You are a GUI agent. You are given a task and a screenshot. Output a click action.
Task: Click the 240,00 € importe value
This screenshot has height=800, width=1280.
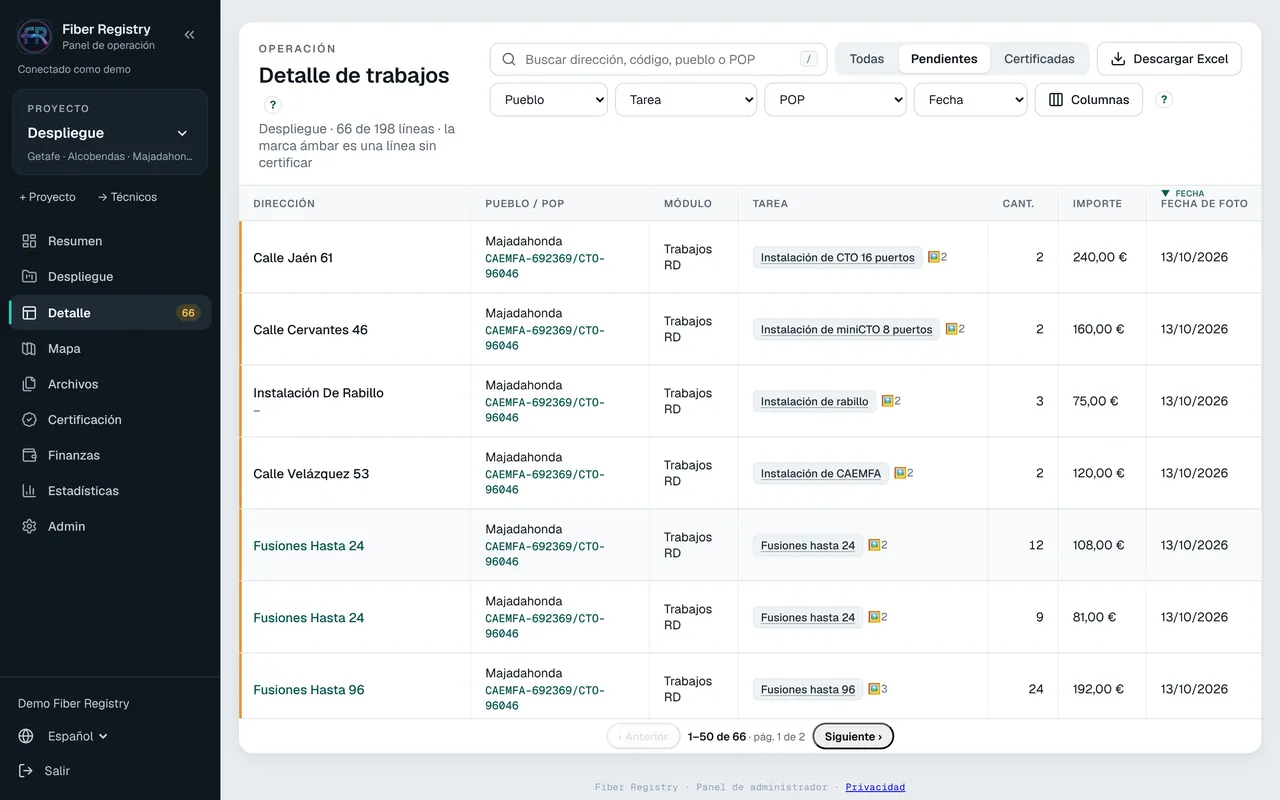point(1100,257)
